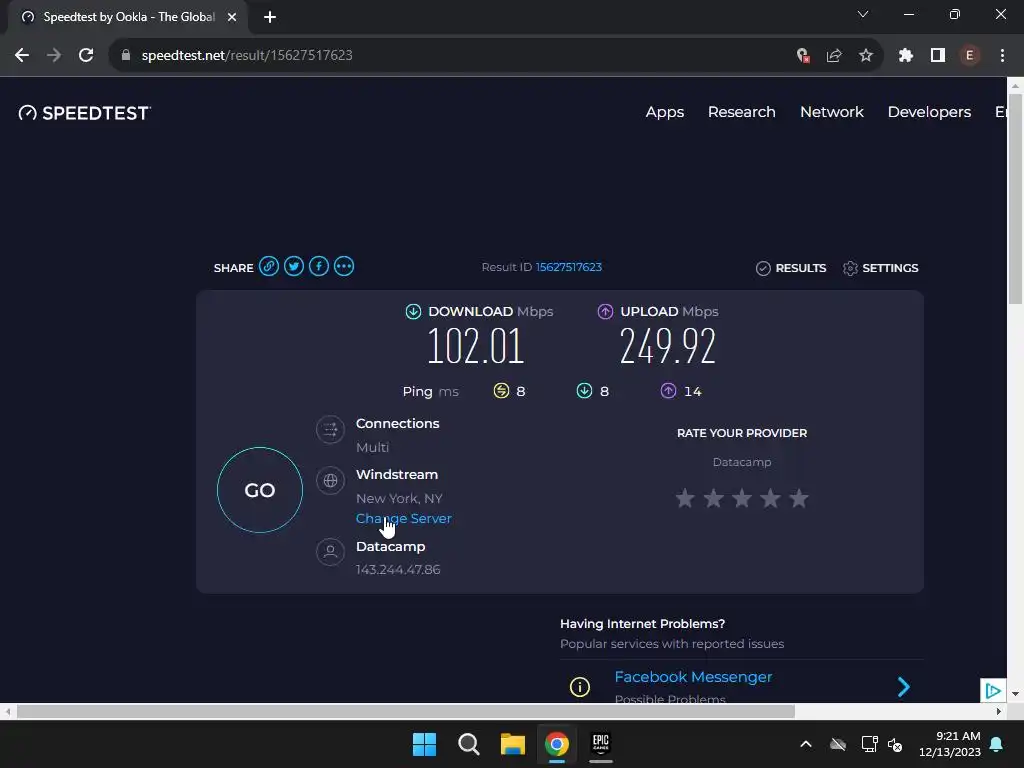Open Chrome extensions puzzle icon
Image resolution: width=1024 pixels, height=768 pixels.
(905, 56)
